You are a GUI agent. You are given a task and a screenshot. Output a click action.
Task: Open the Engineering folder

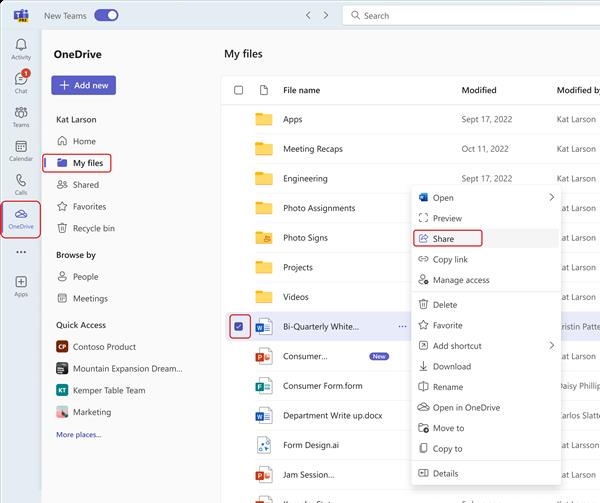click(305, 179)
